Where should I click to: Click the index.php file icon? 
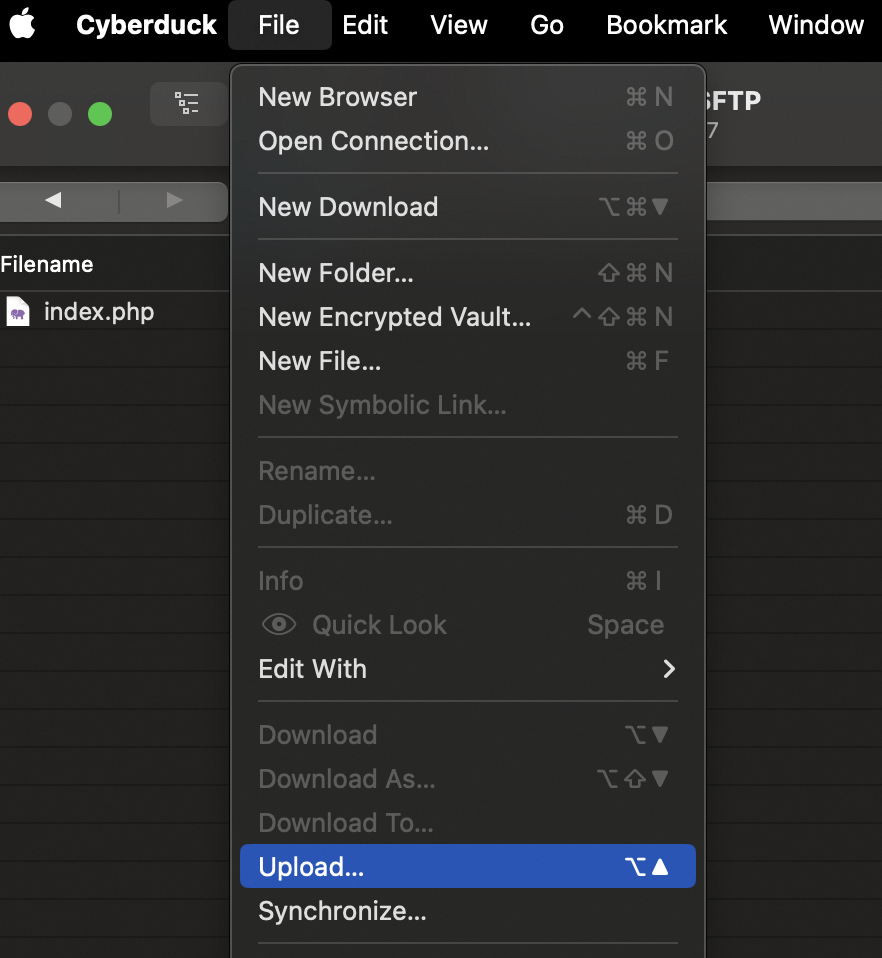coord(18,312)
